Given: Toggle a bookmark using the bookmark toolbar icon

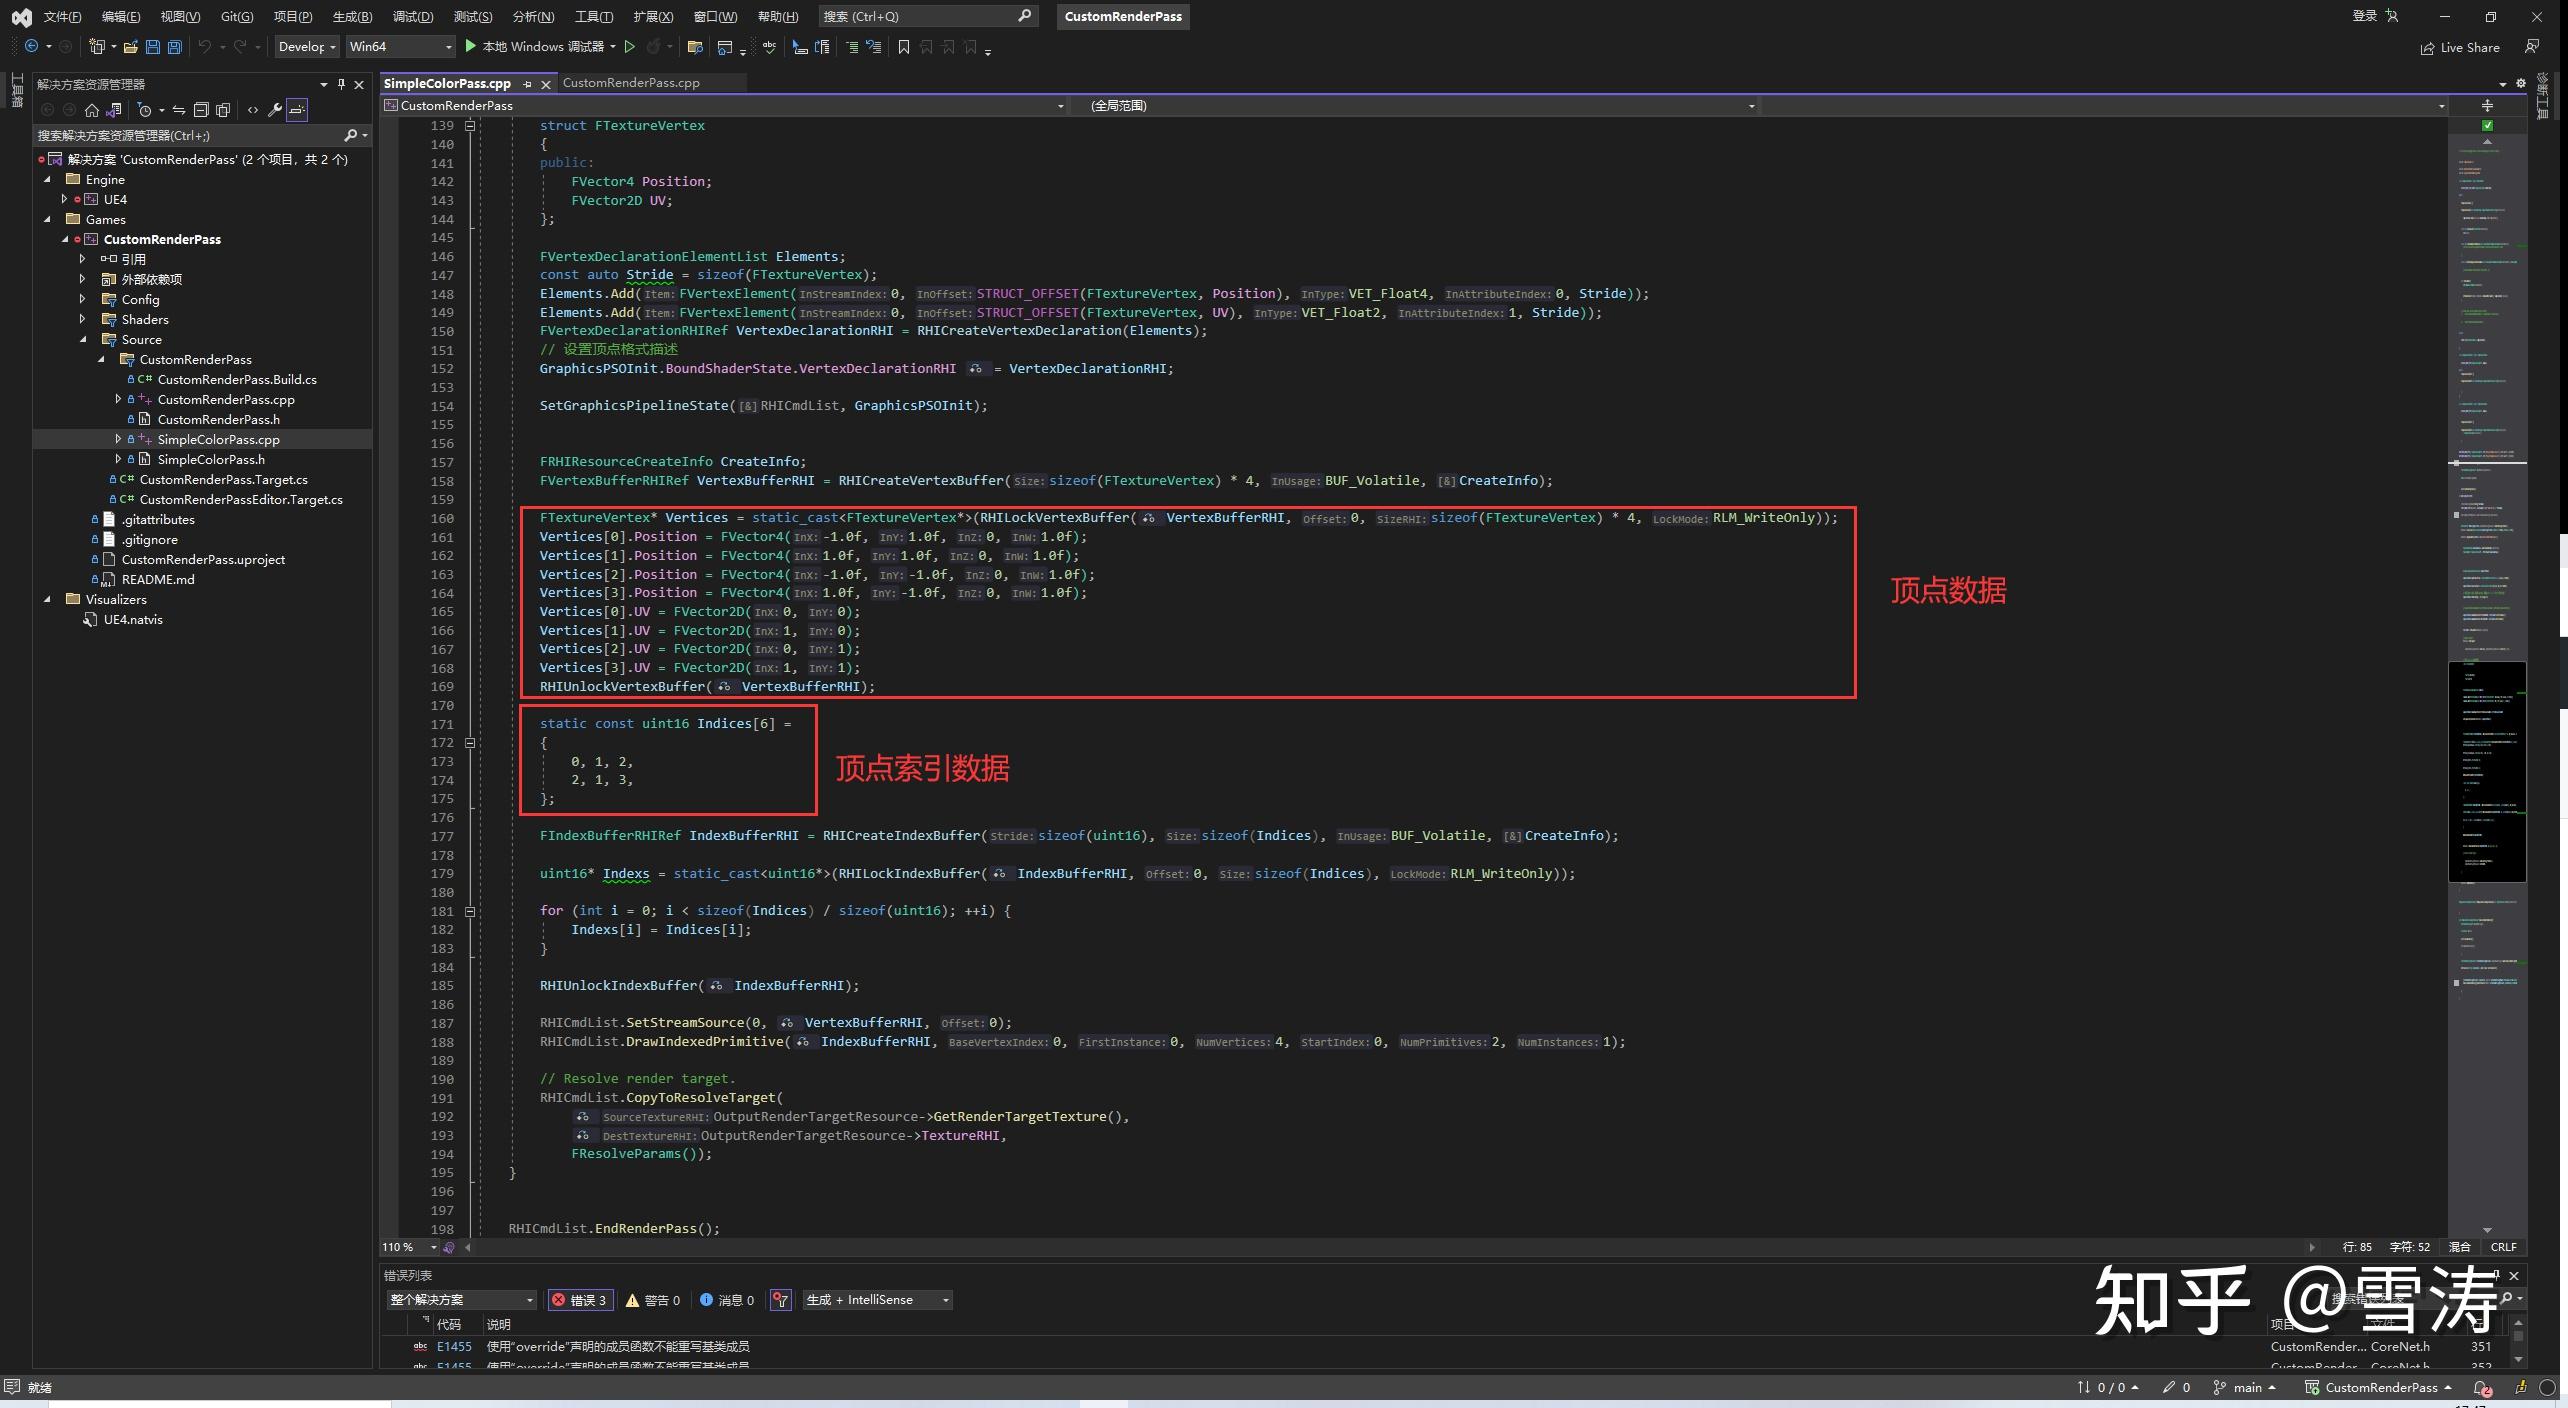Looking at the screenshot, I should pyautogui.click(x=903, y=47).
